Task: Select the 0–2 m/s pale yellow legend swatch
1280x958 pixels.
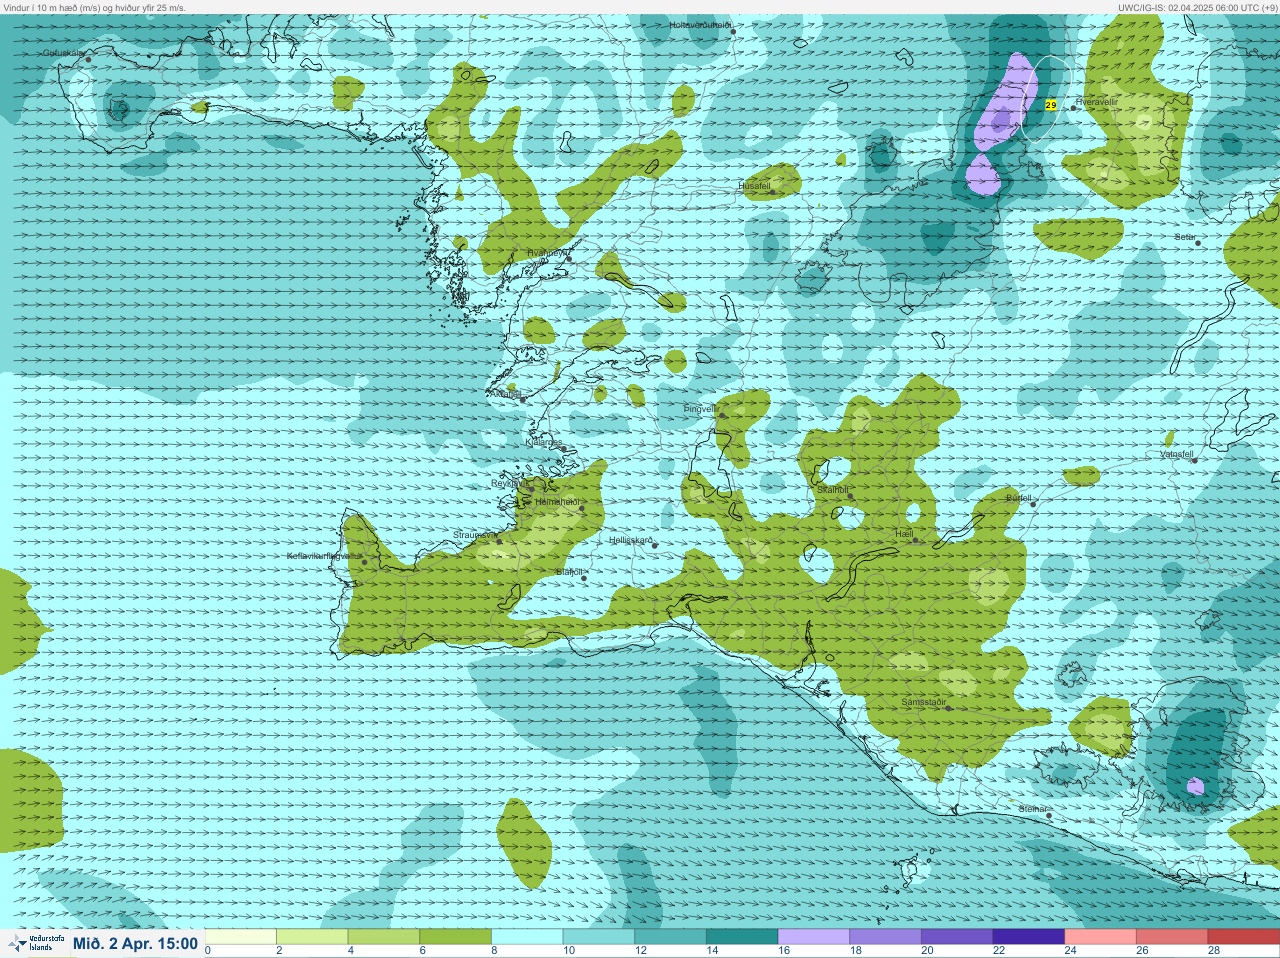Action: 240,937
